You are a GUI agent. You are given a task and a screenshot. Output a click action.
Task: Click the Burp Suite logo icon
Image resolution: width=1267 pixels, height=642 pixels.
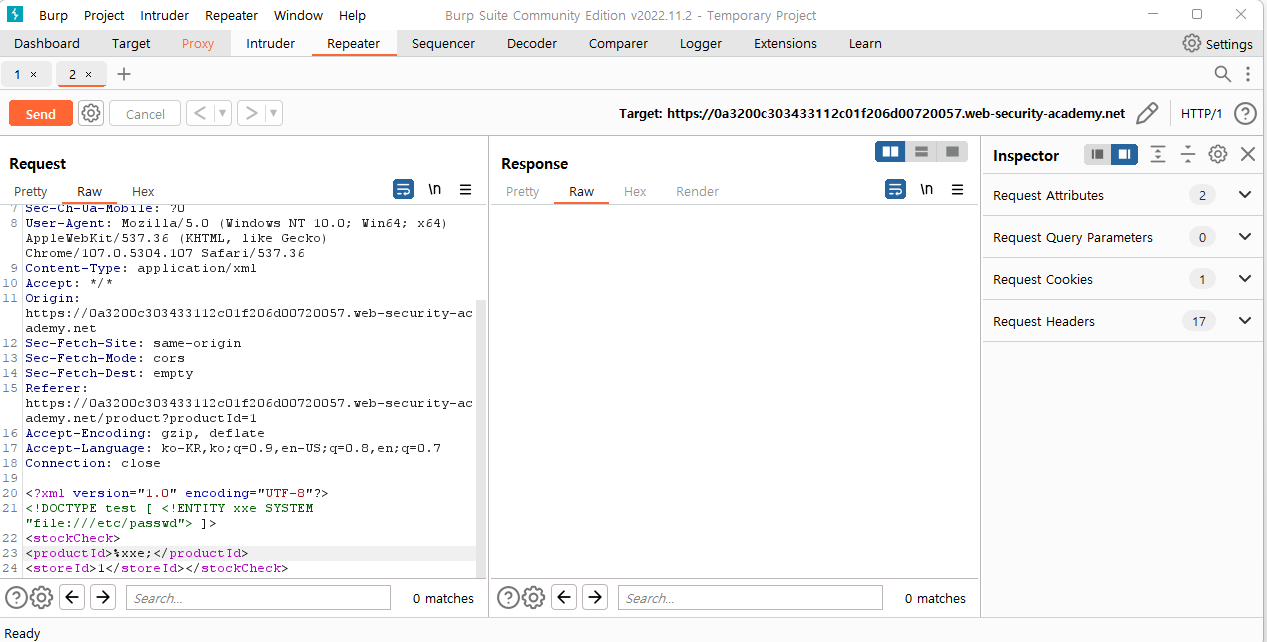pos(15,15)
